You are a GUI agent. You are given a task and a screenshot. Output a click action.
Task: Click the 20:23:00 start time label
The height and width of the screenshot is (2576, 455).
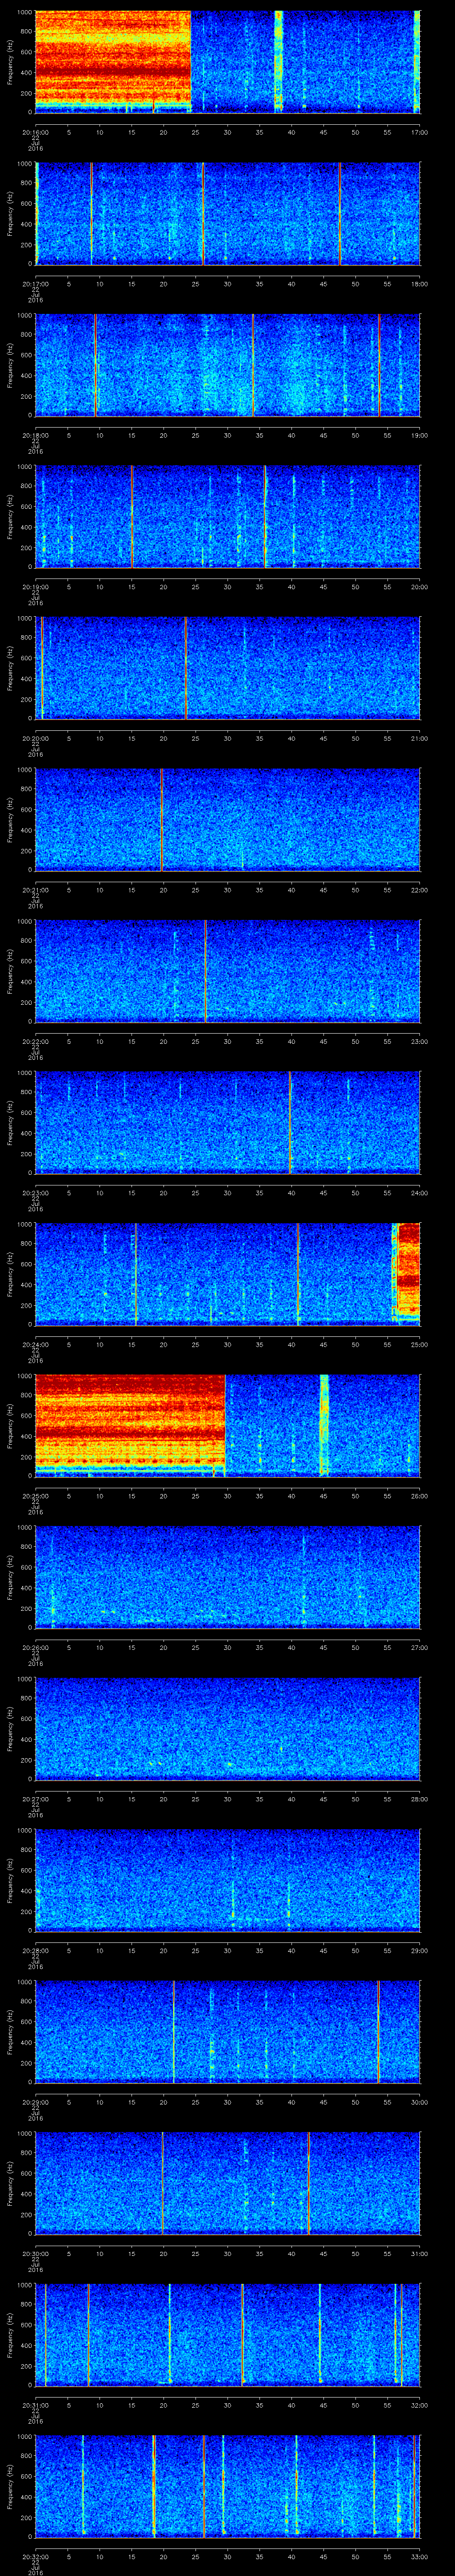pos(36,1193)
